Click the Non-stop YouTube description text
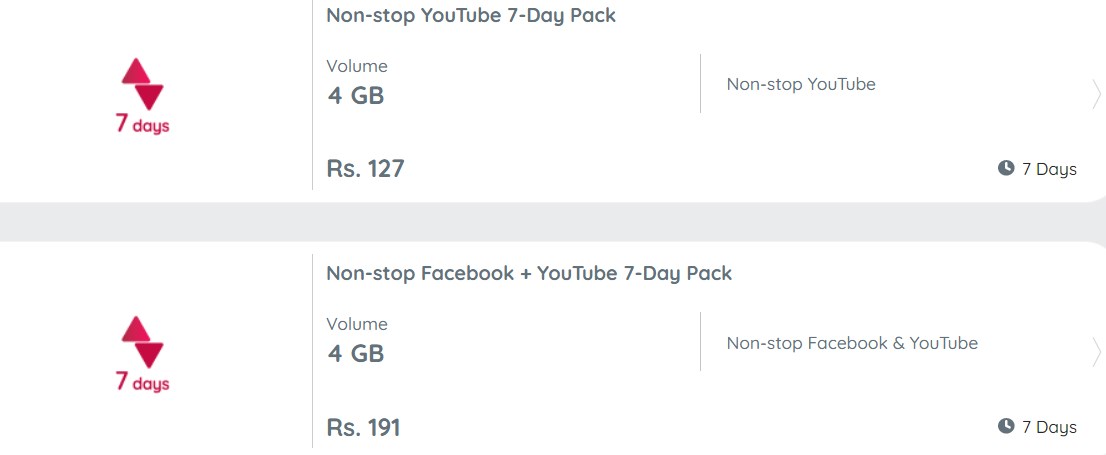1106x455 pixels. (x=801, y=85)
